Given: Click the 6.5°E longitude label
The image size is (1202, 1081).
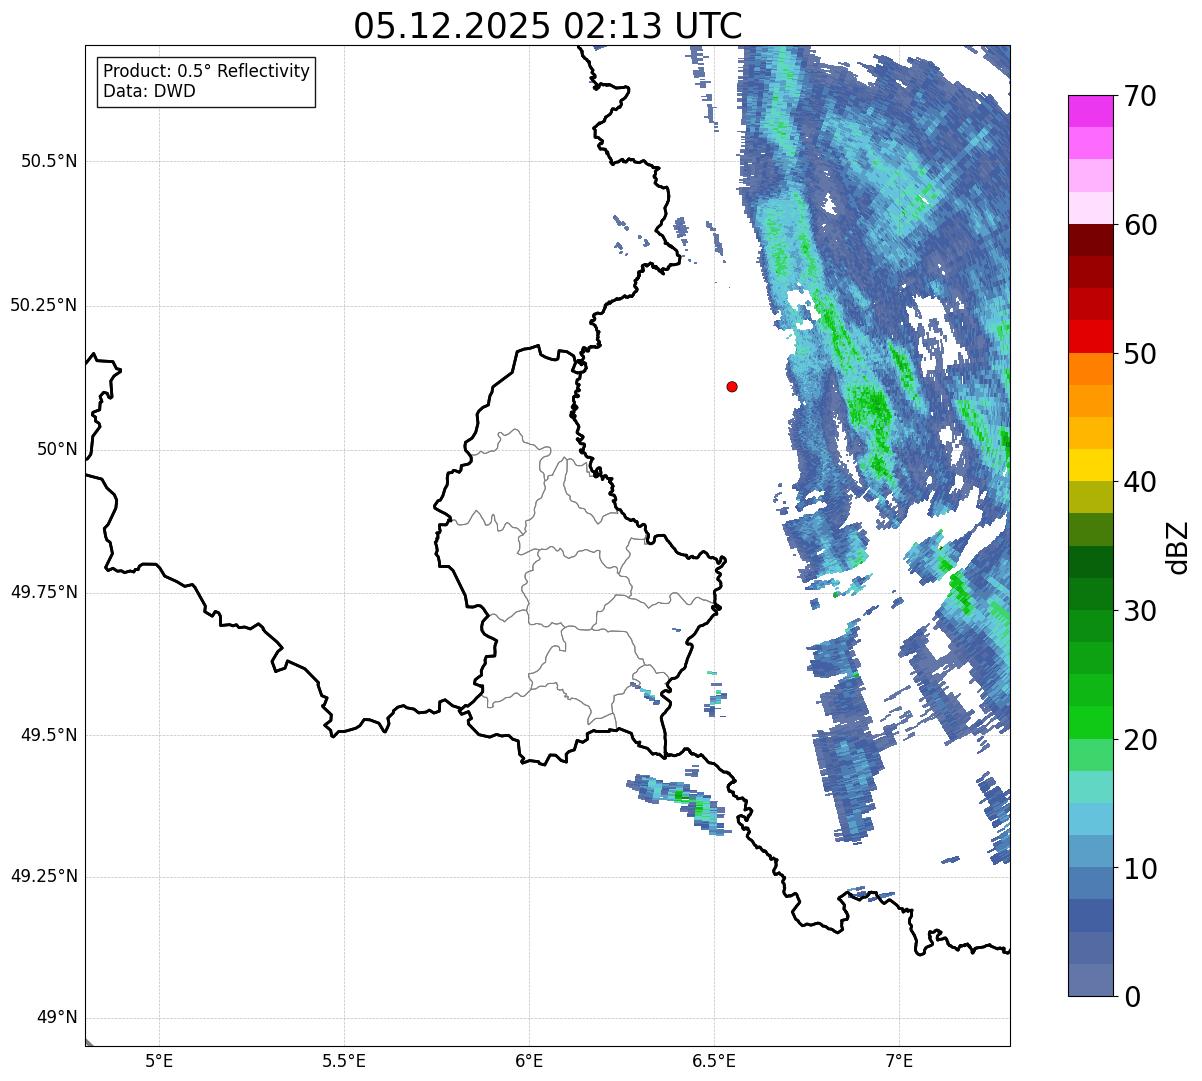Looking at the screenshot, I should [714, 1061].
